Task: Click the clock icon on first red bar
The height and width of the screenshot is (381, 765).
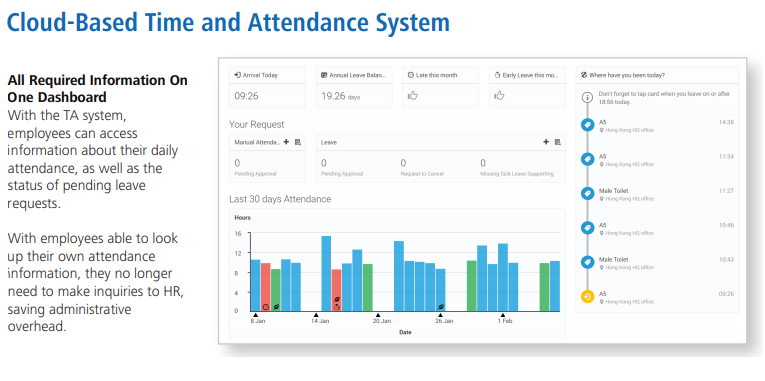Action: (x=265, y=306)
